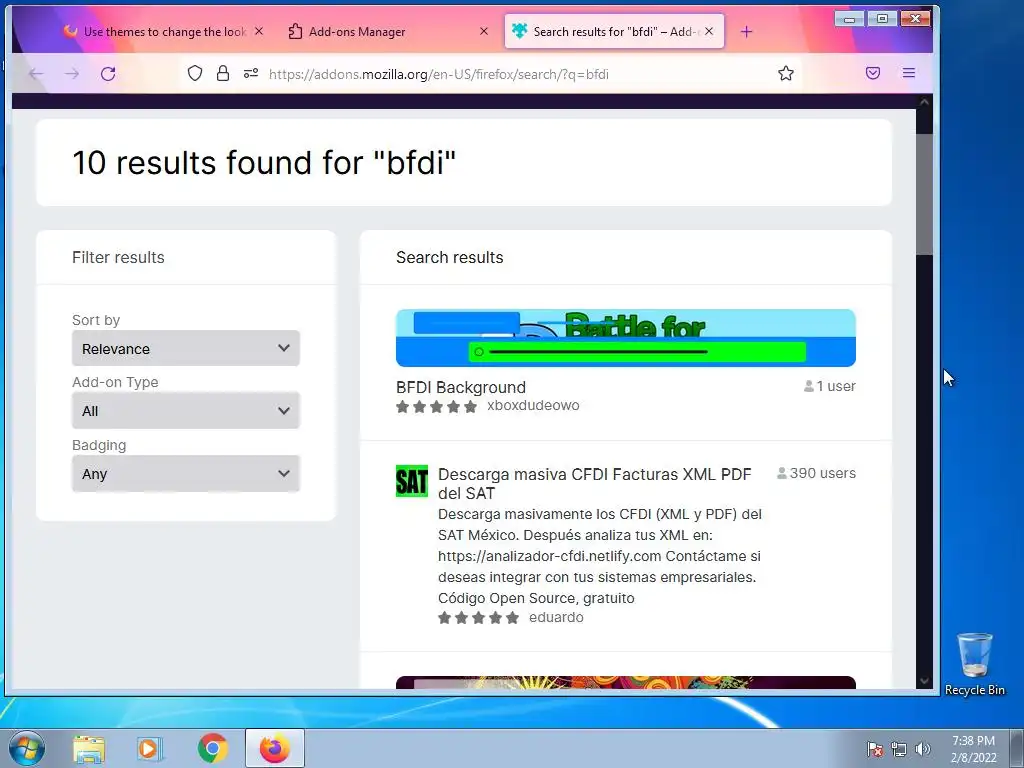Image resolution: width=1024 pixels, height=768 pixels.
Task: Open Action Center flag in tray
Action: (x=874, y=749)
